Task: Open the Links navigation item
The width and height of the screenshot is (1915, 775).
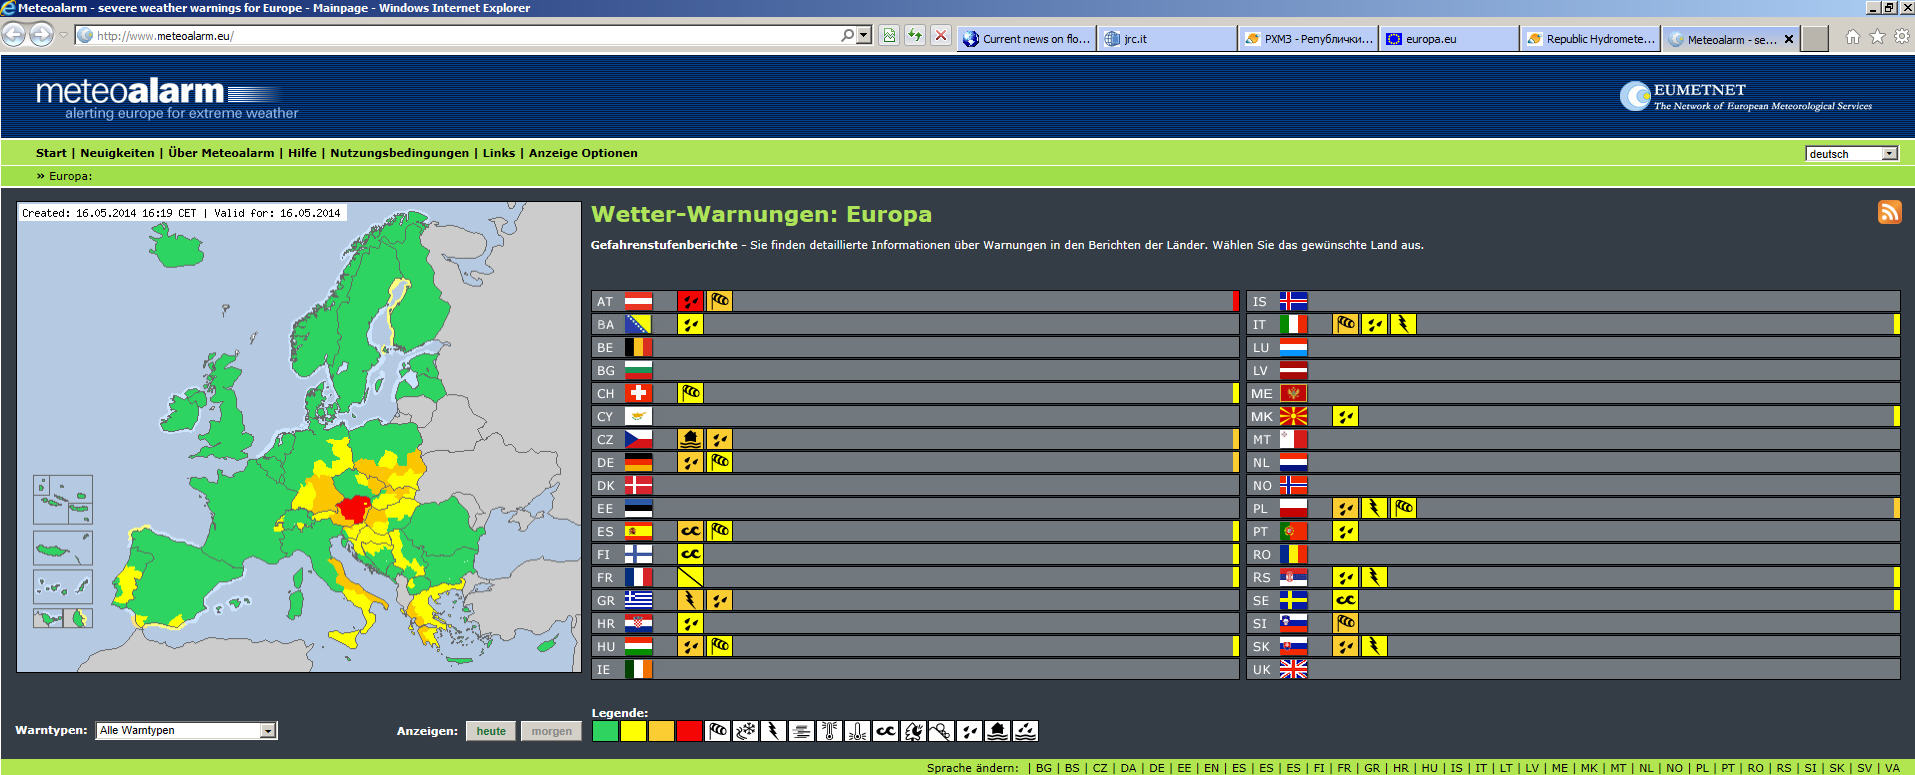Action: [499, 153]
